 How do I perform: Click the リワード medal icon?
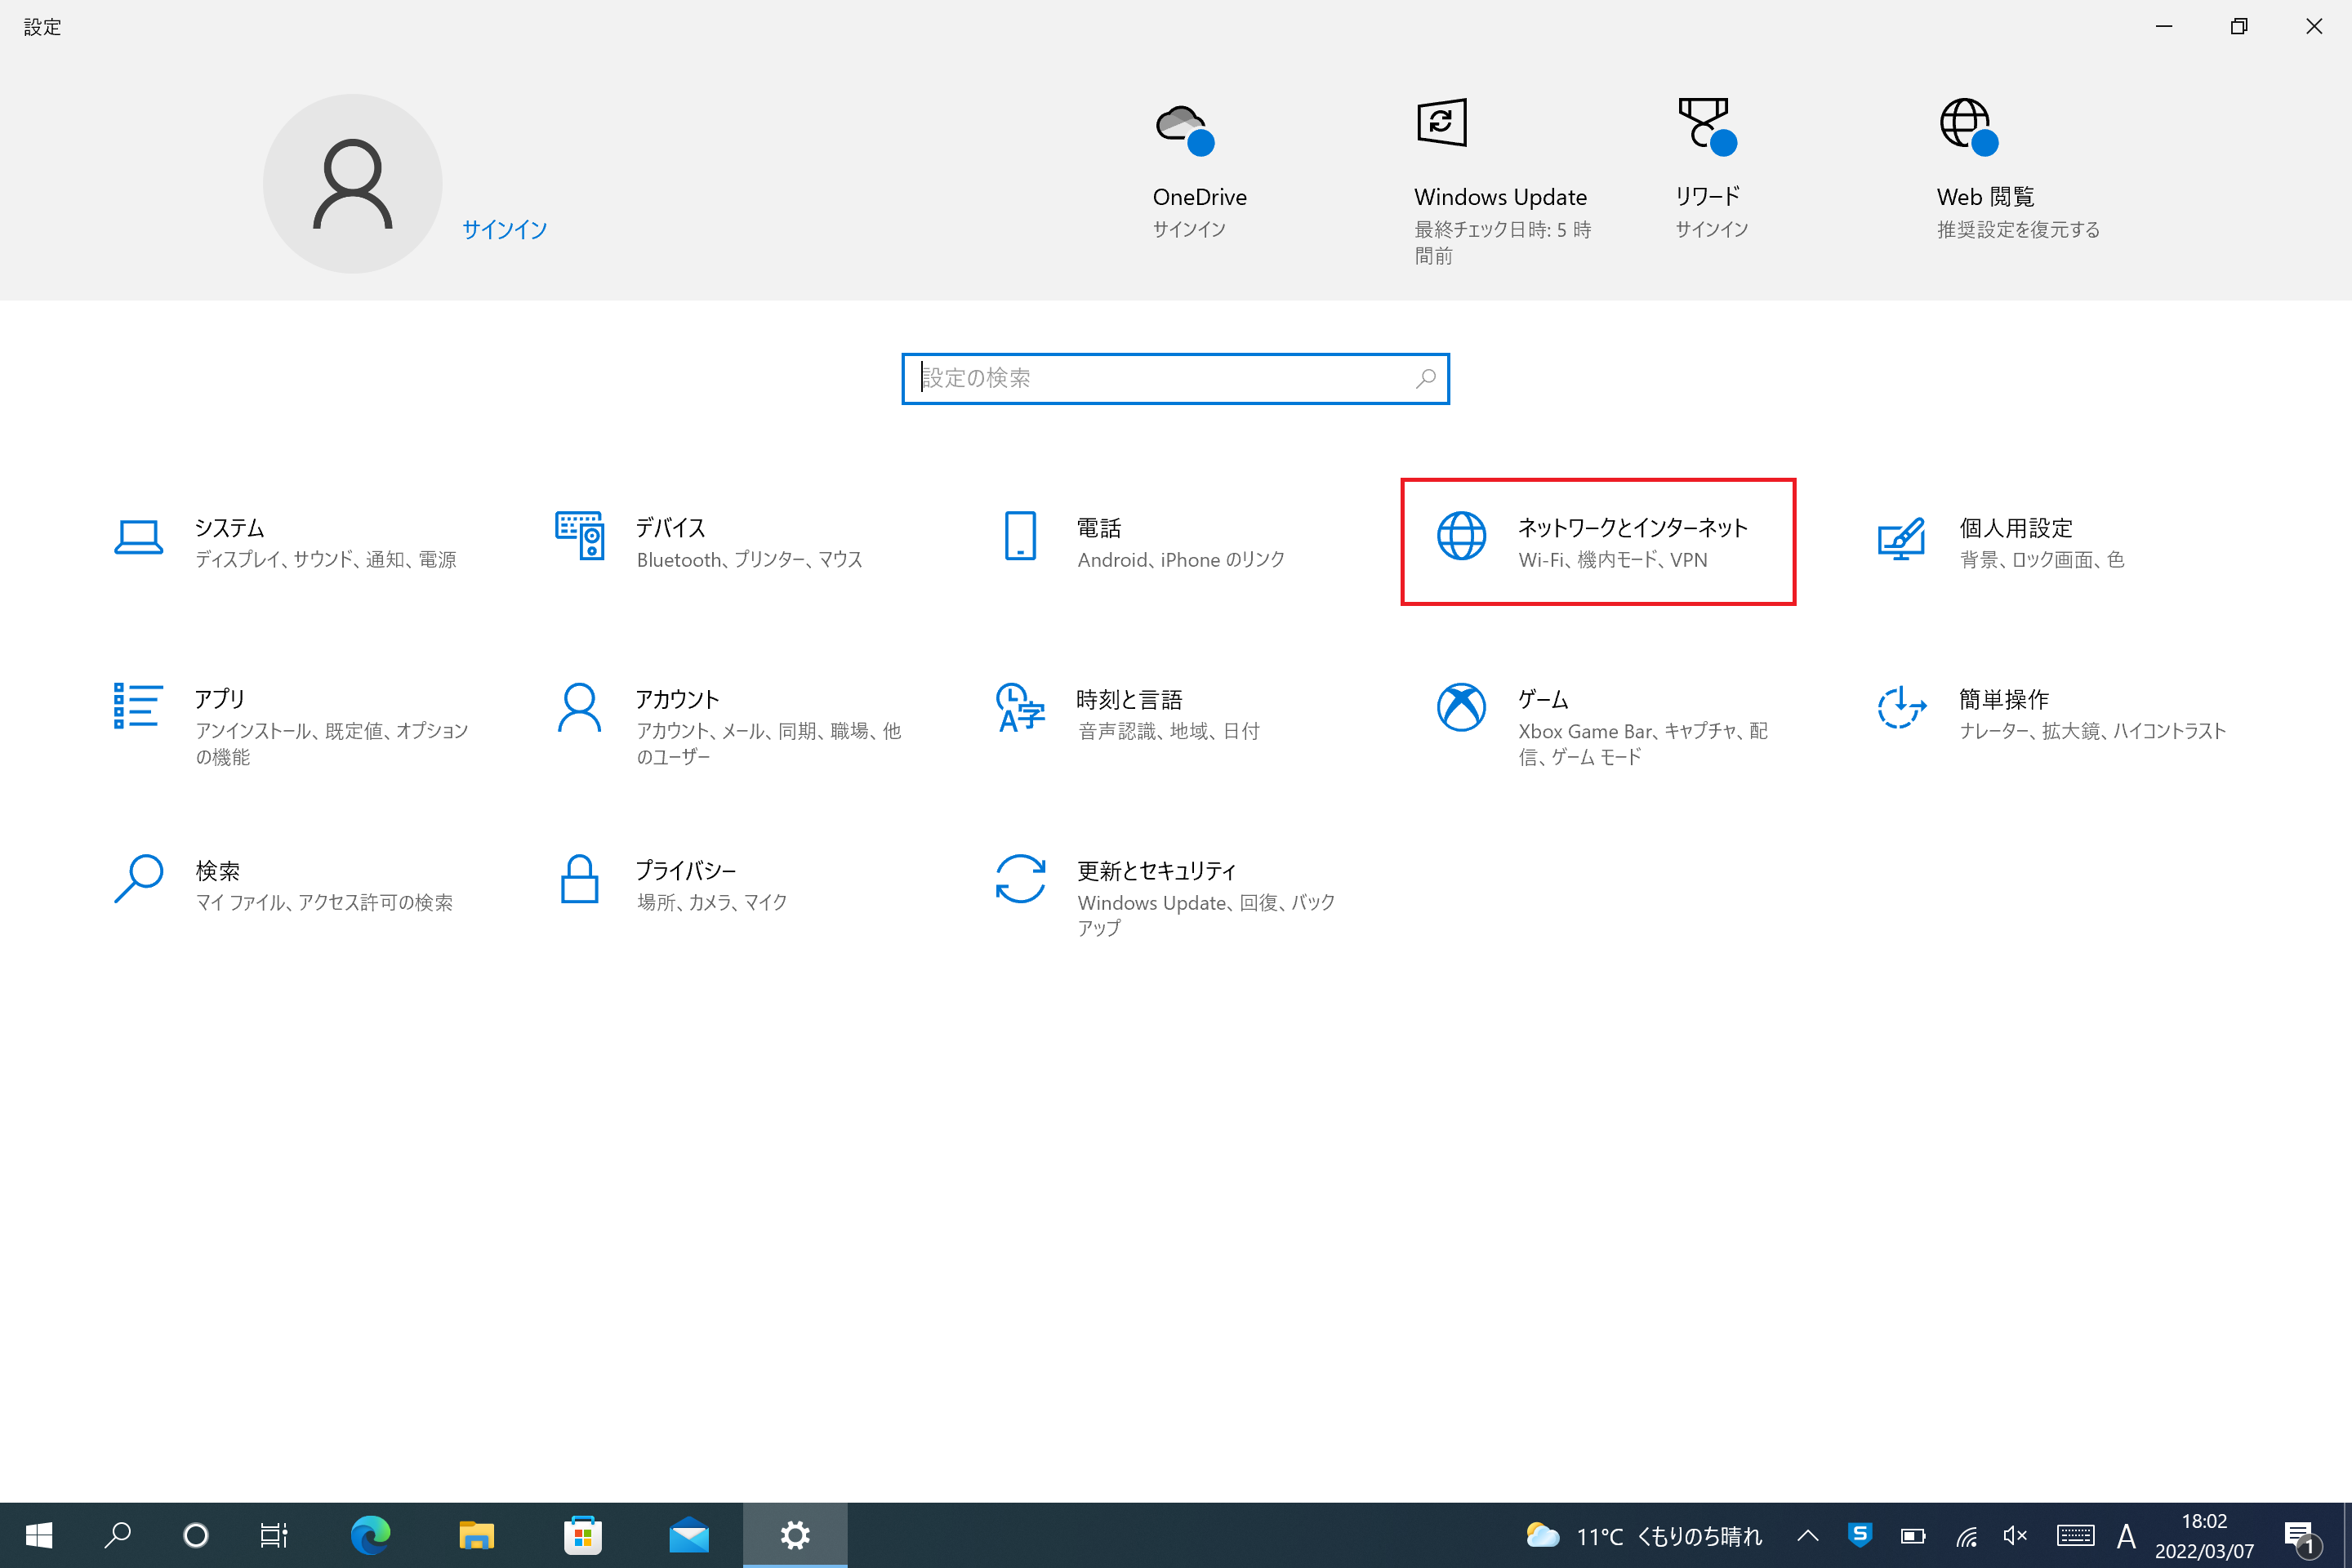point(1707,126)
